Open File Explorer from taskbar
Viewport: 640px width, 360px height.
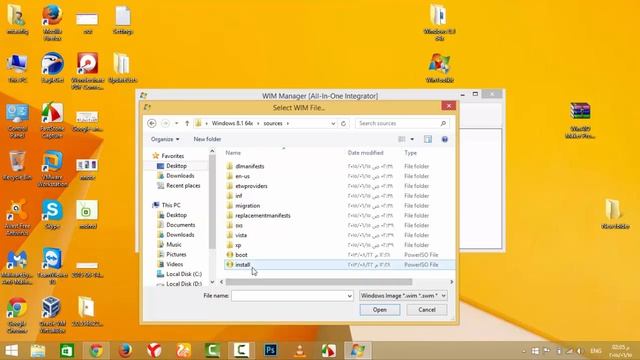tap(38, 350)
